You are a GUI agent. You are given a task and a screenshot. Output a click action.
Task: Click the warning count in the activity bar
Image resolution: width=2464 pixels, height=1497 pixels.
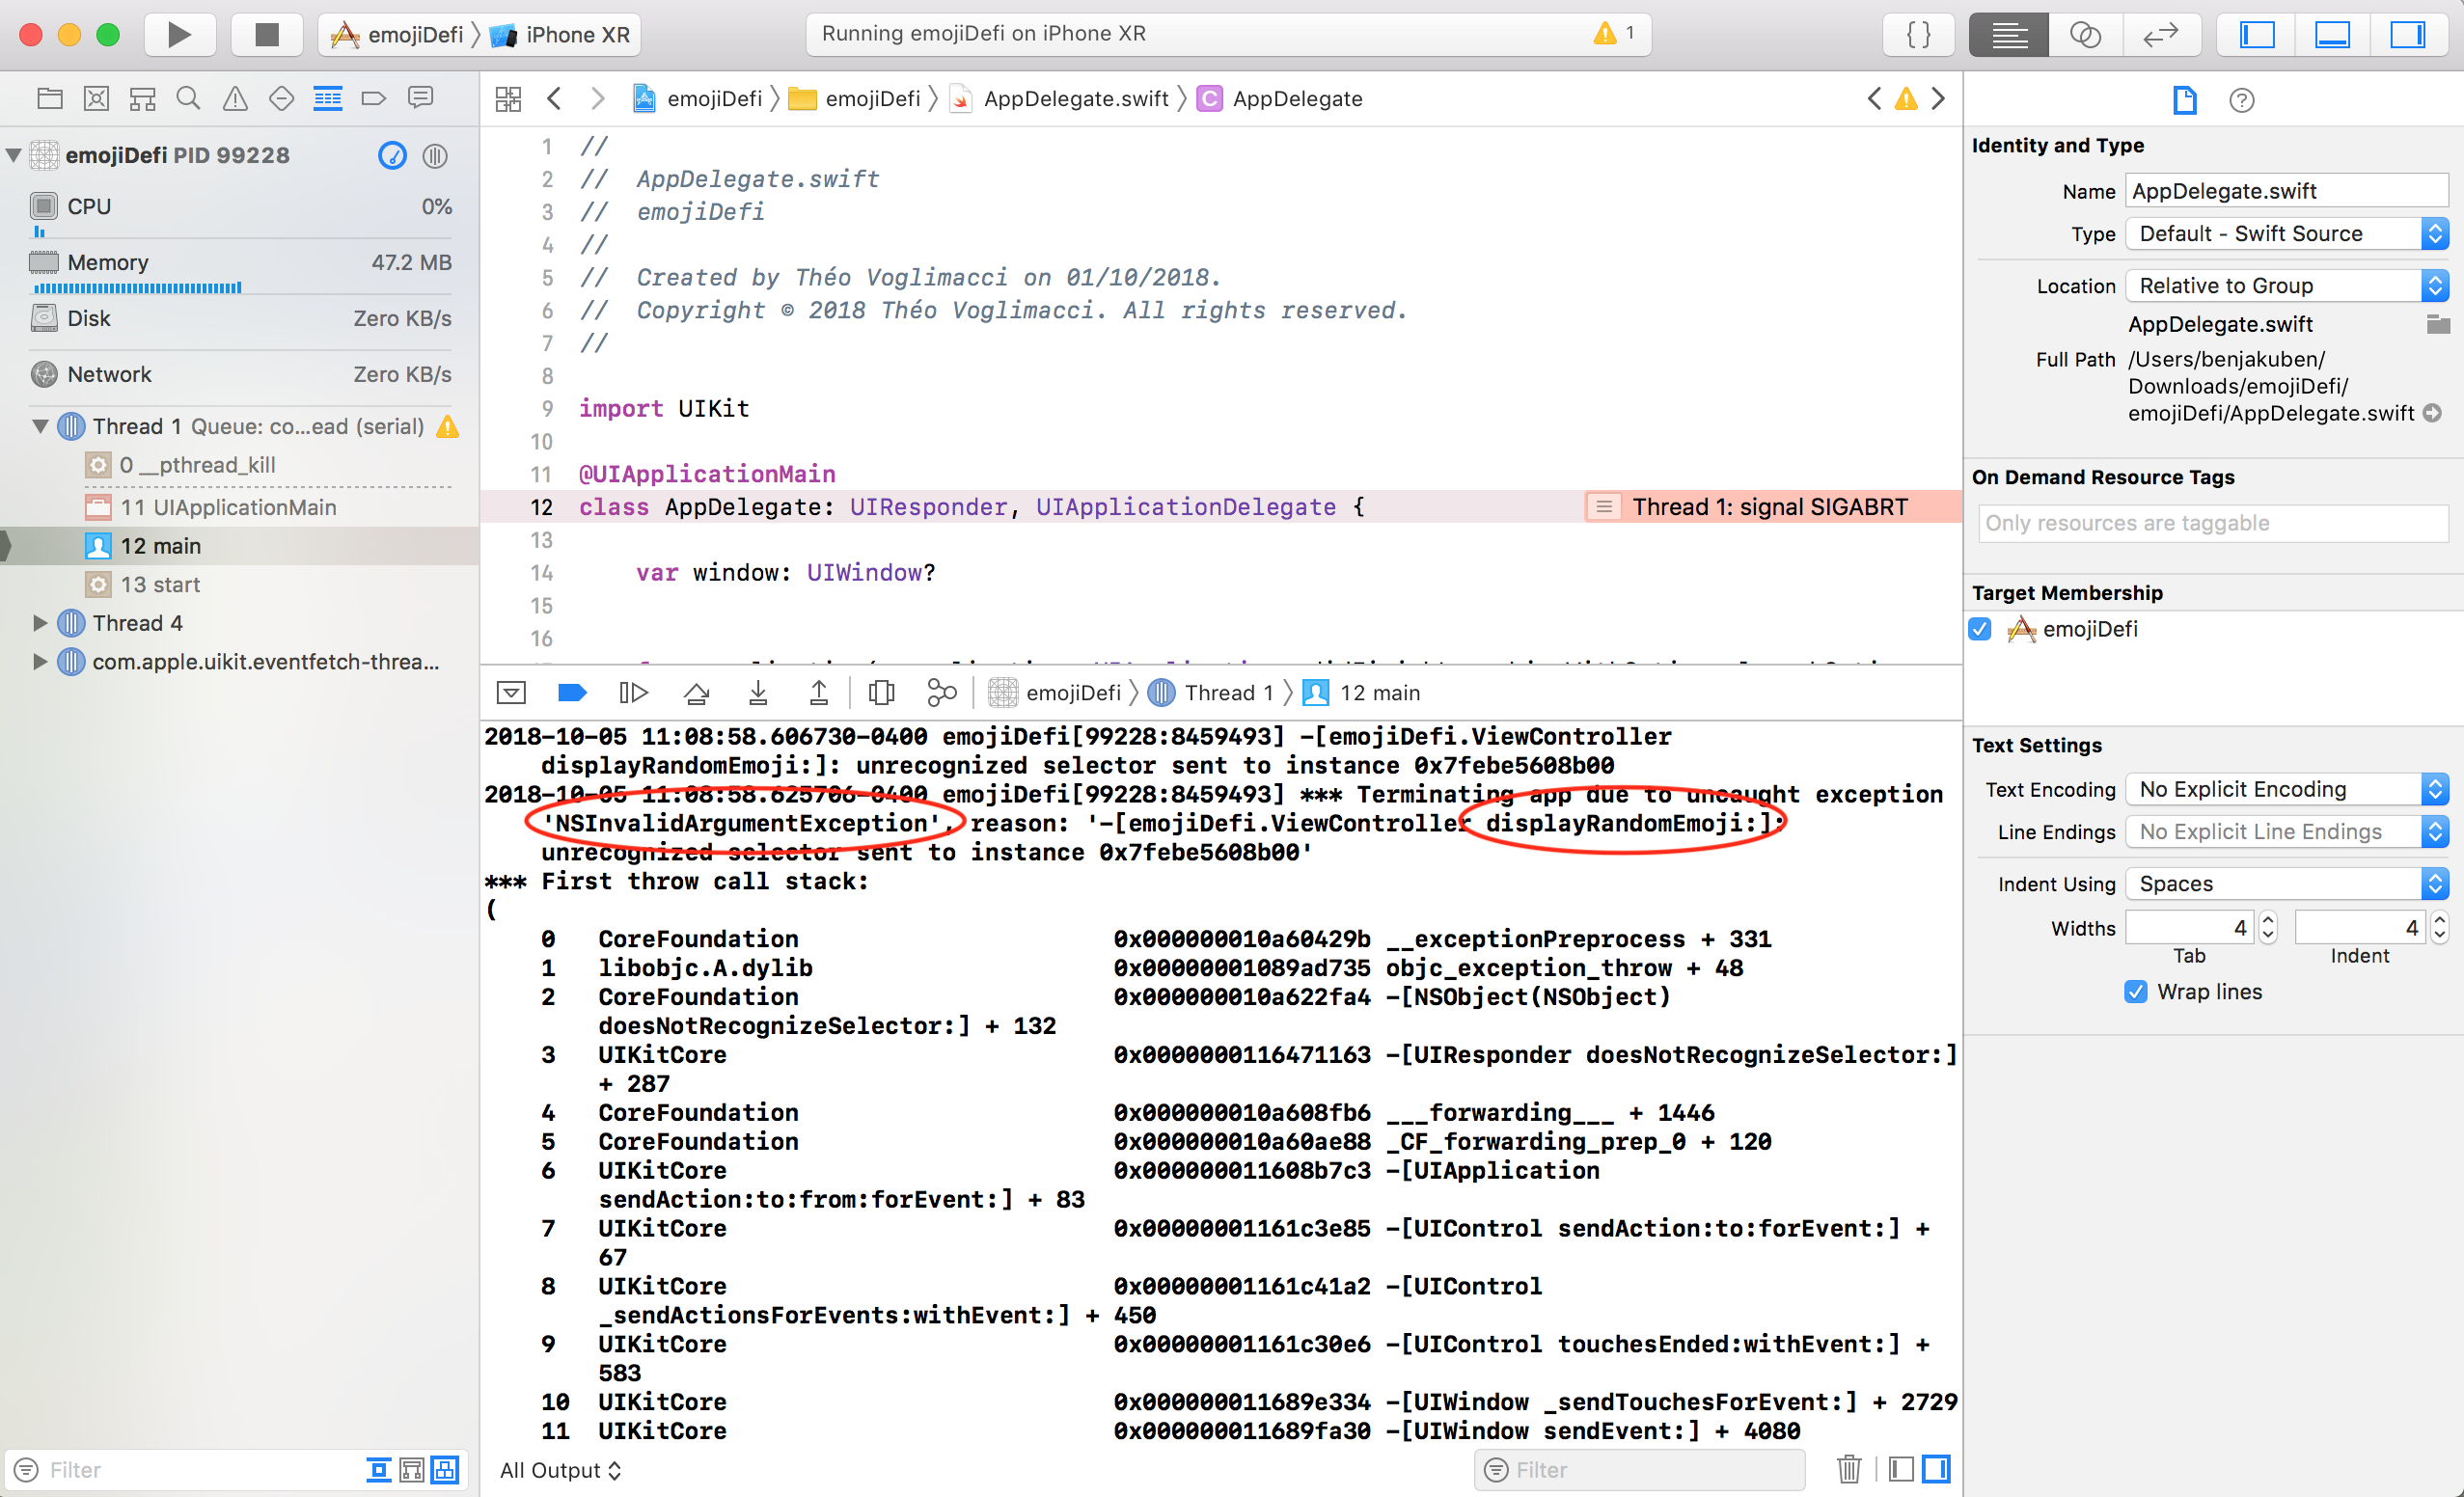coord(1614,34)
